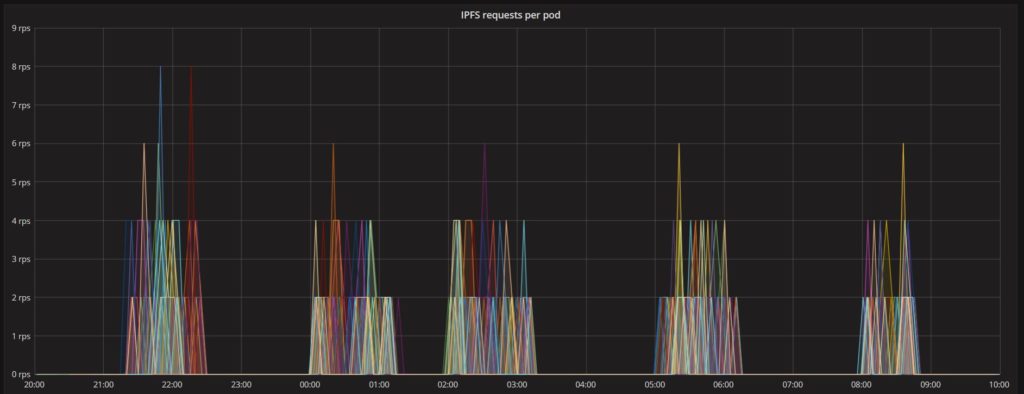This screenshot has width=1024, height=394.
Task: Click the 4 rps y-axis label
Action: click(21, 221)
